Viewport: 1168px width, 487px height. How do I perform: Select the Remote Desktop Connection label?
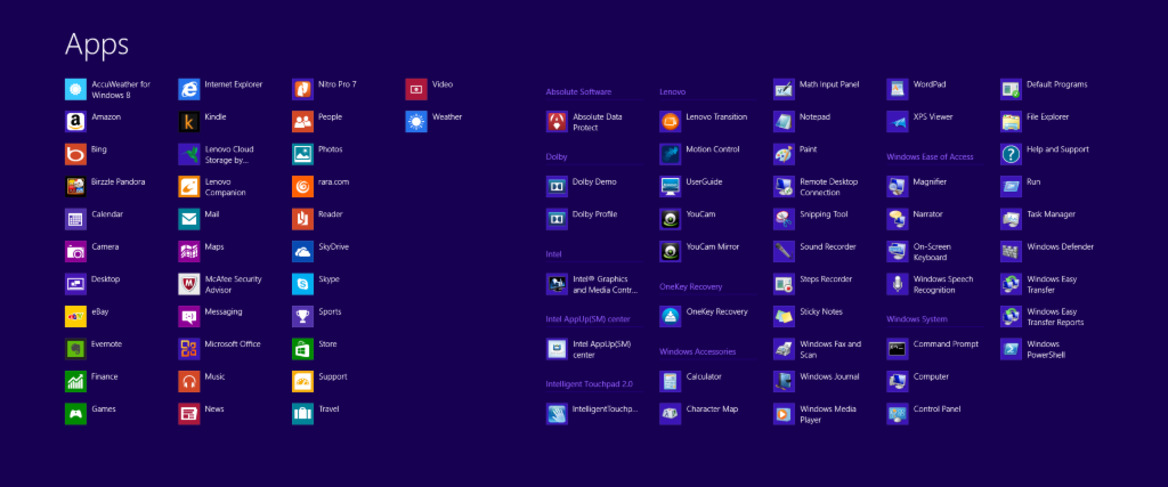tap(829, 187)
